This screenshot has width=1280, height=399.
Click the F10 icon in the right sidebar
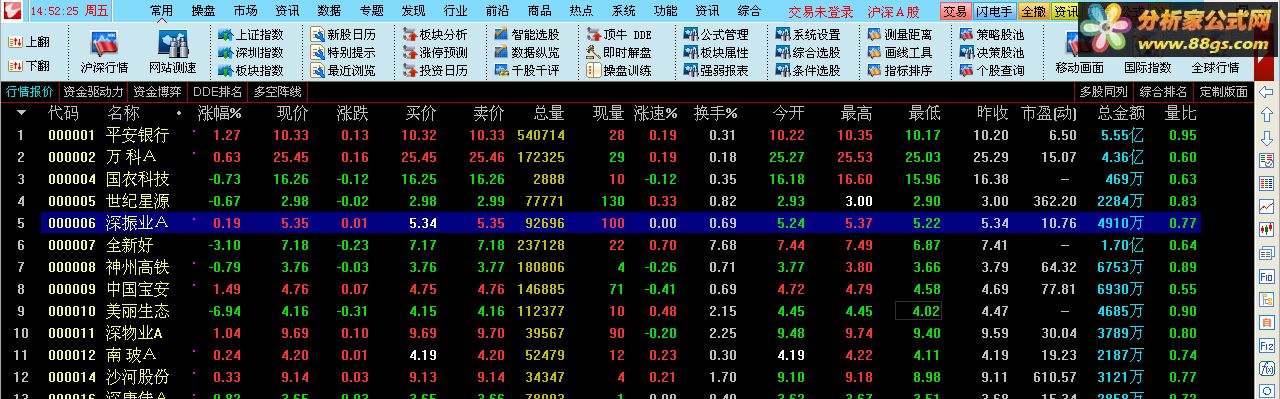[x=1266, y=275]
